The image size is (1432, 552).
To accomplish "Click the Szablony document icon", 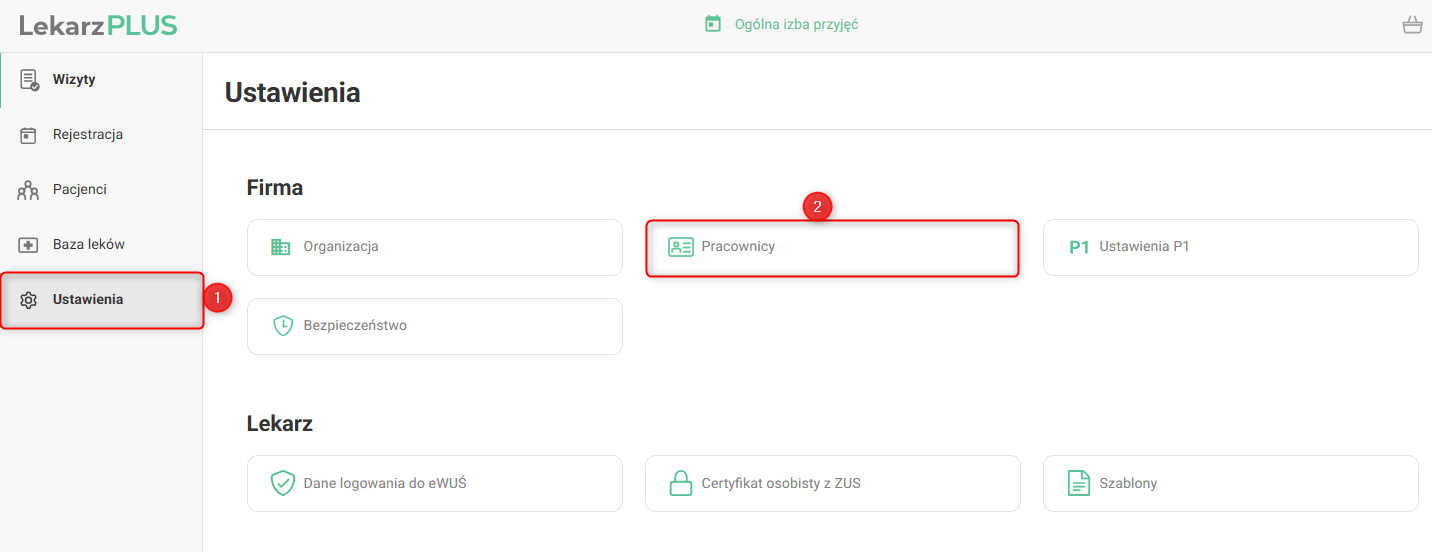I will pos(1079,484).
